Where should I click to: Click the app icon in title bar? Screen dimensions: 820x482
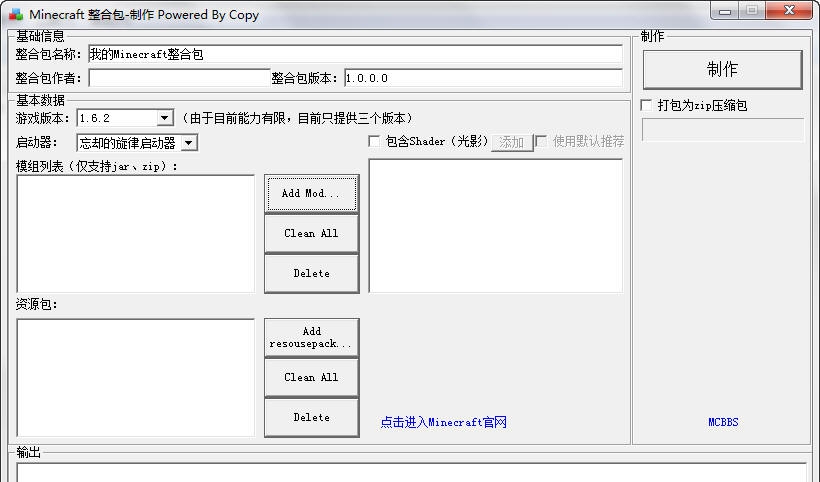coord(15,15)
